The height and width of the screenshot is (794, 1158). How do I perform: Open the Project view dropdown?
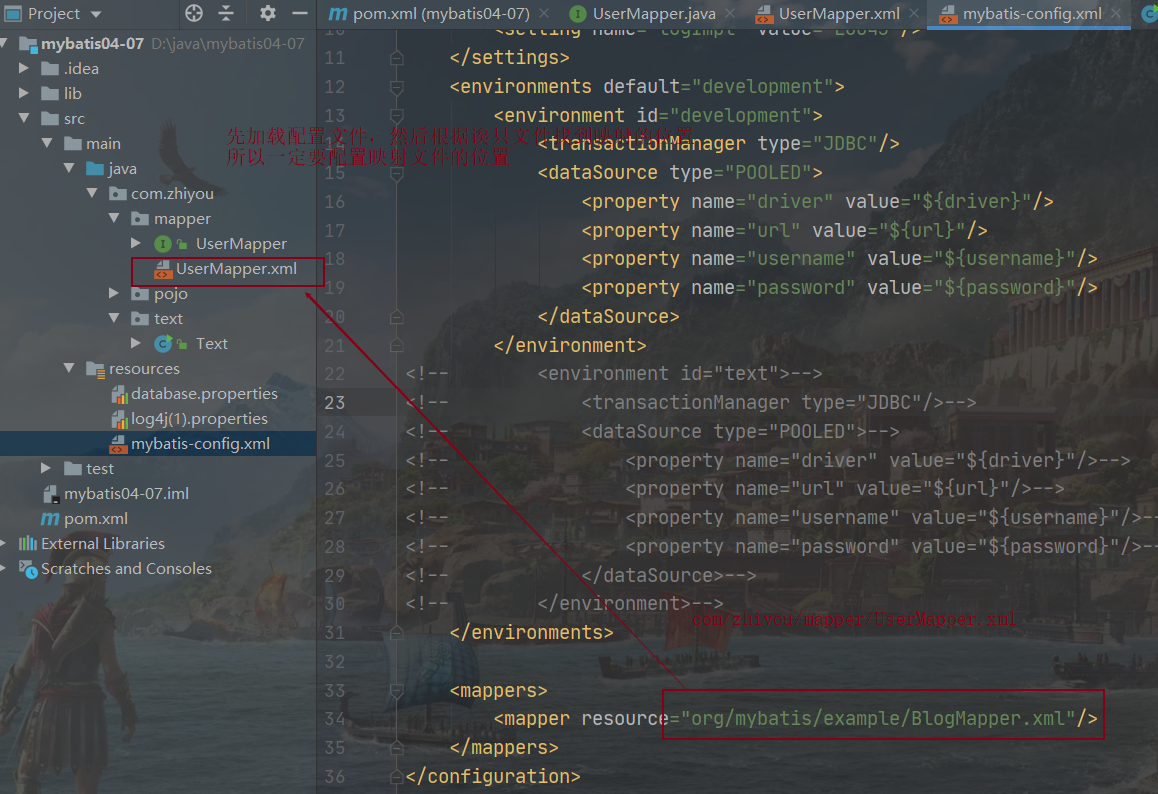pyautogui.click(x=96, y=14)
